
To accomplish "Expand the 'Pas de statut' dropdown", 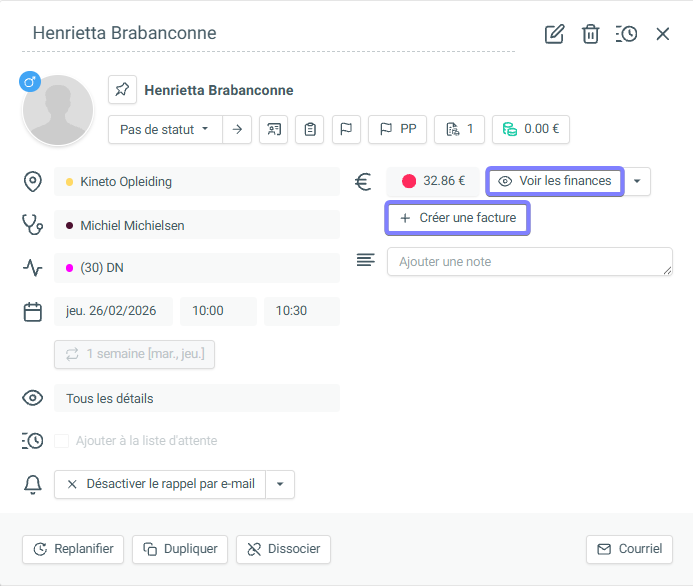I will (x=165, y=129).
